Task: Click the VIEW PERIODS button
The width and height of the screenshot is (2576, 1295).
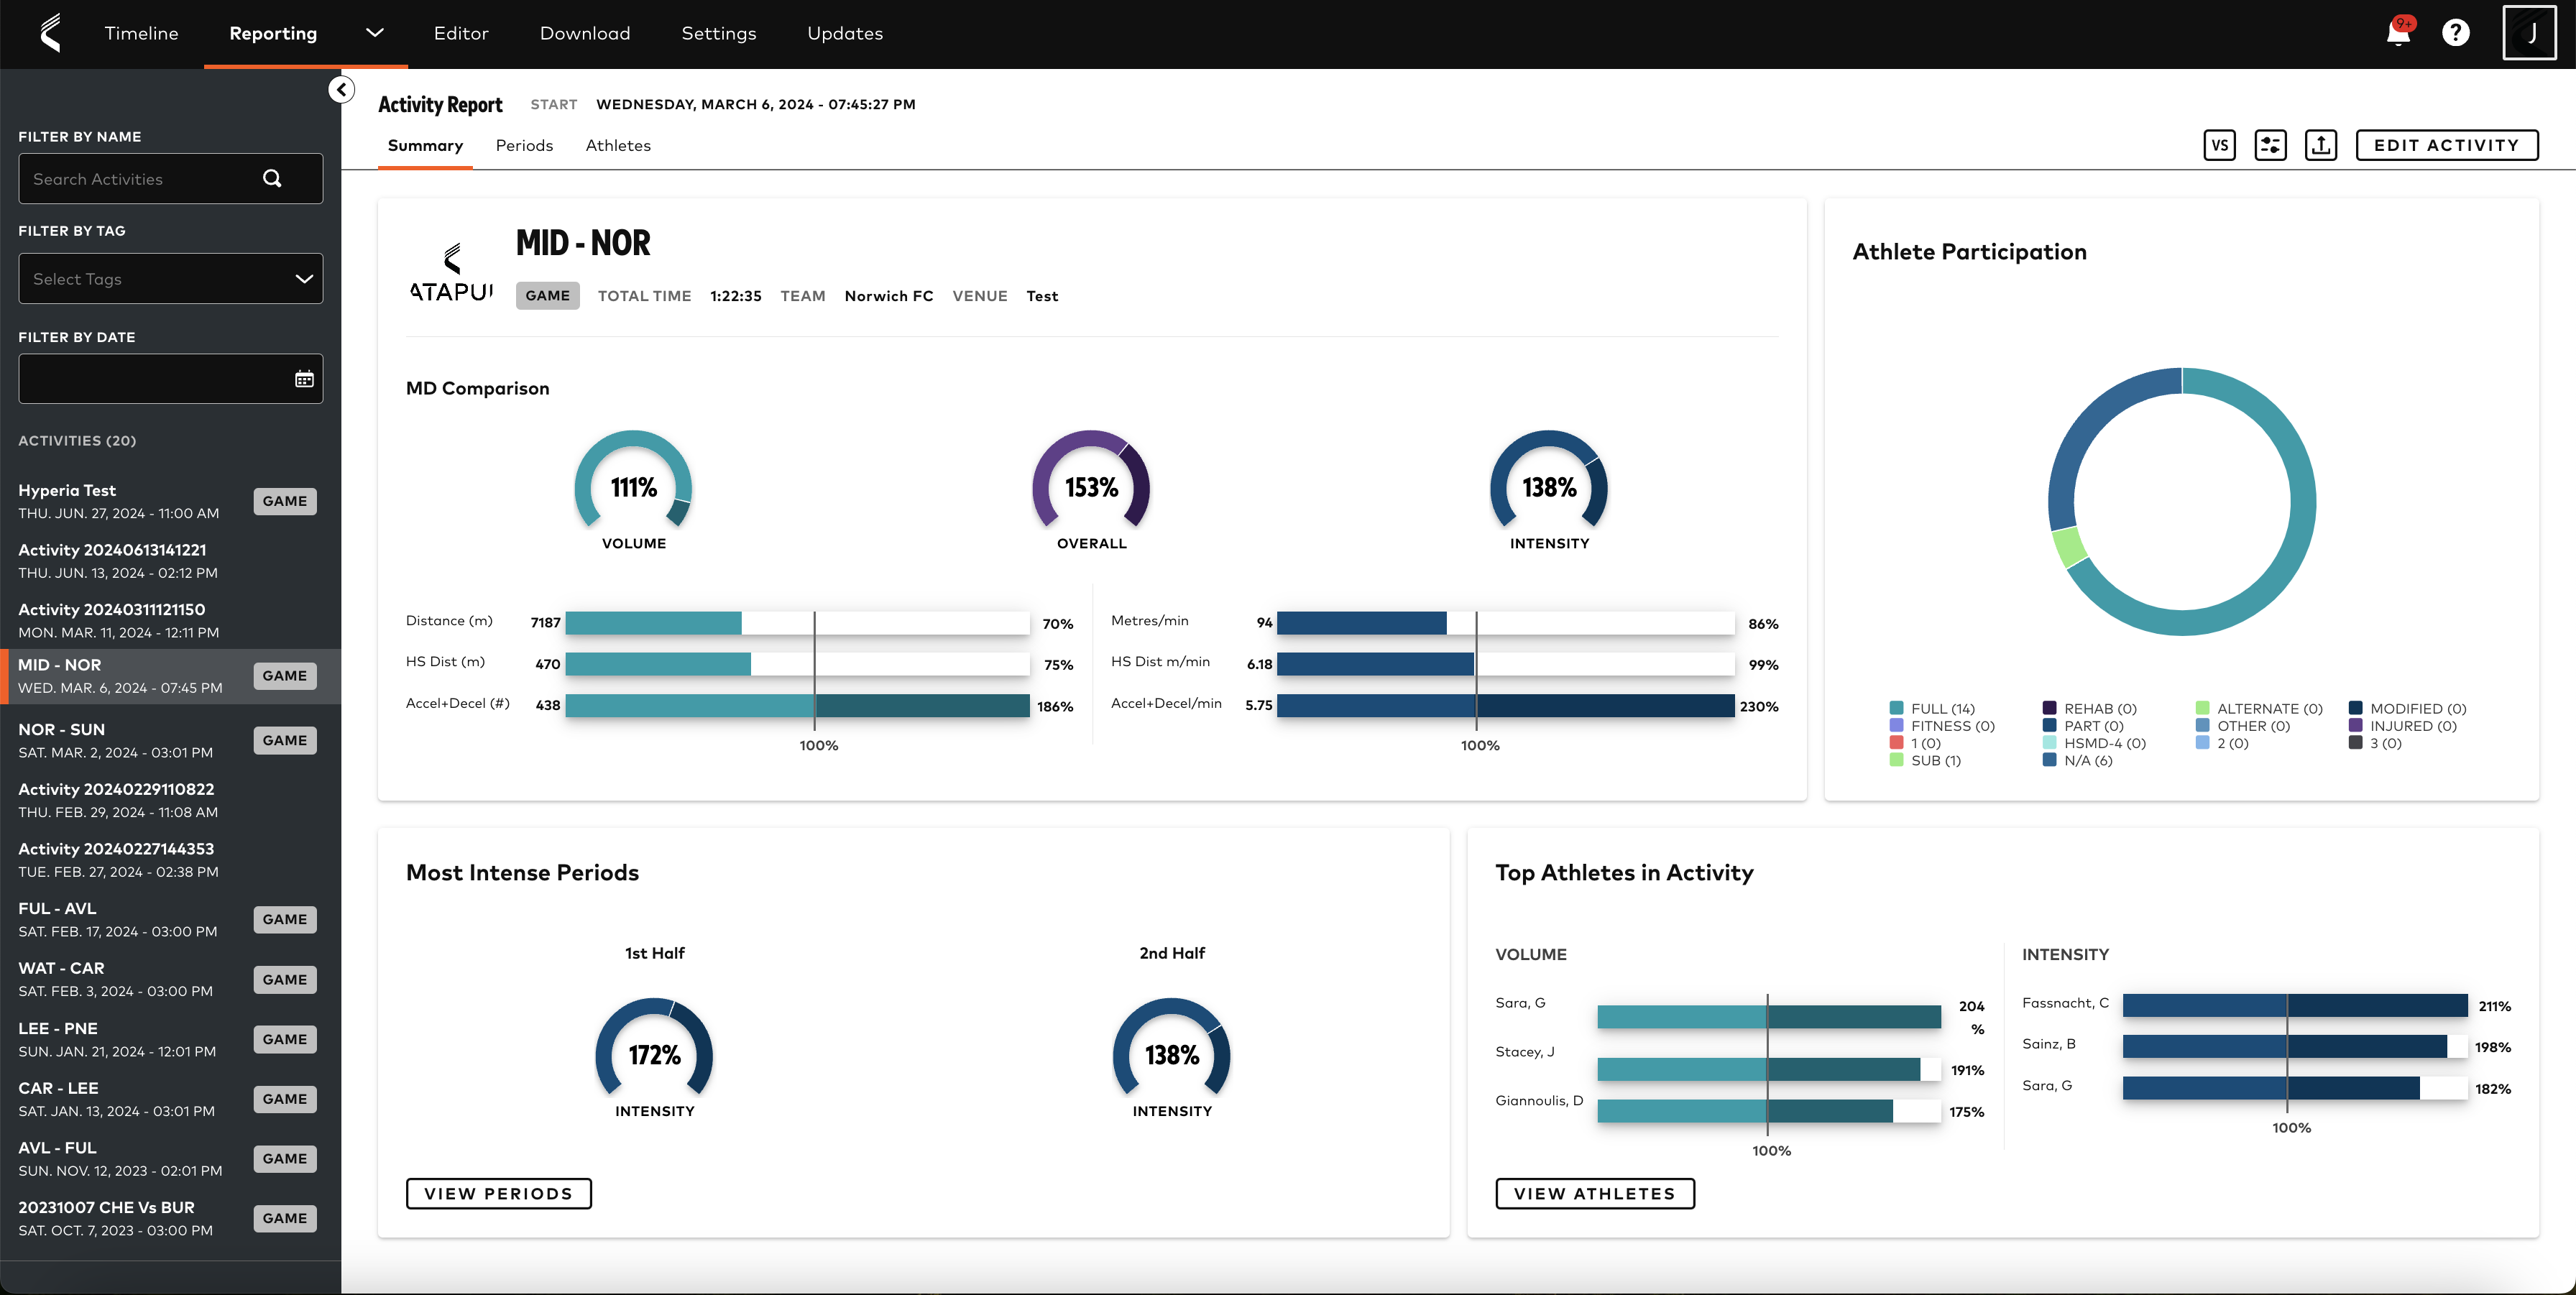Action: point(498,1194)
